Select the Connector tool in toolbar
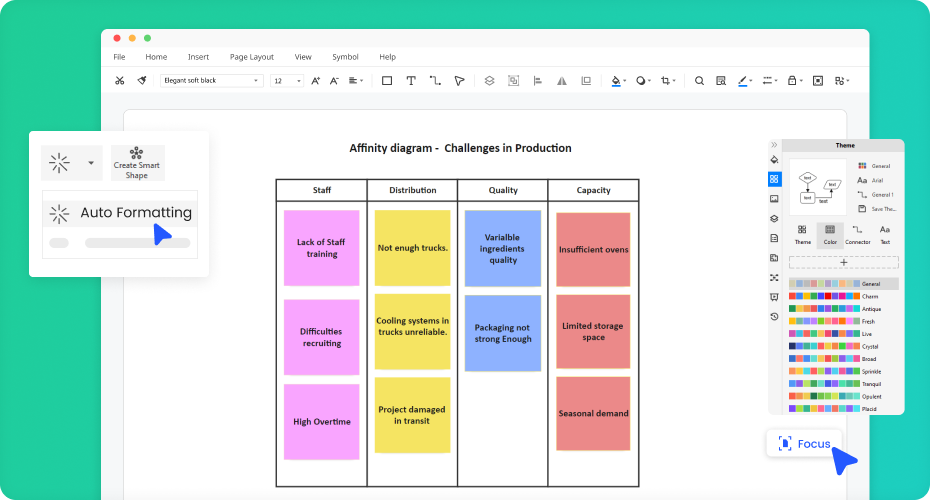 pos(435,81)
